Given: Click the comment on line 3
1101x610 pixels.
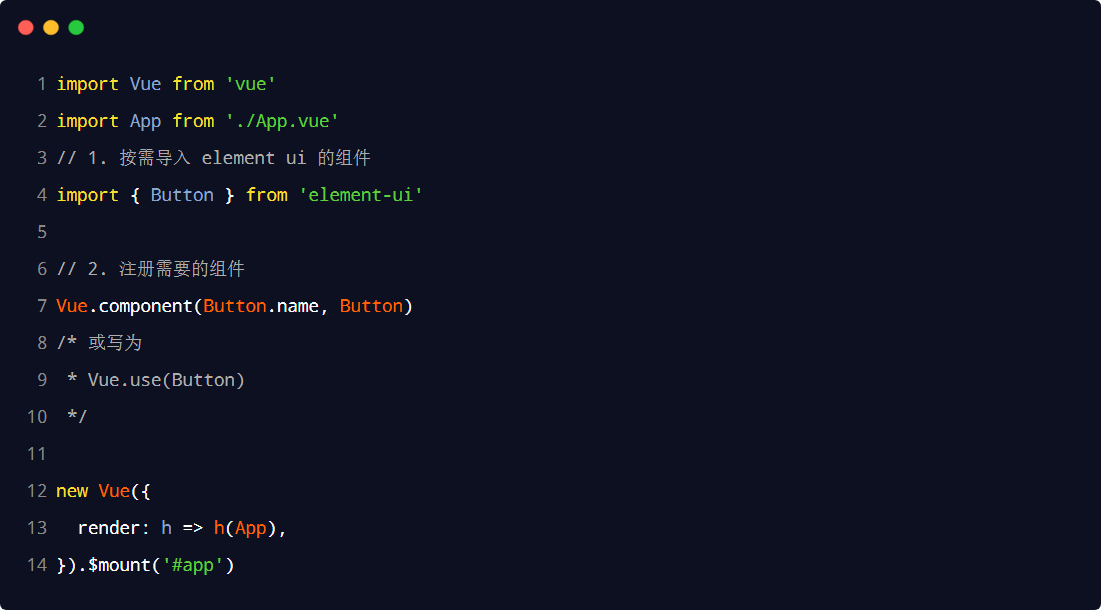Looking at the screenshot, I should [213, 158].
